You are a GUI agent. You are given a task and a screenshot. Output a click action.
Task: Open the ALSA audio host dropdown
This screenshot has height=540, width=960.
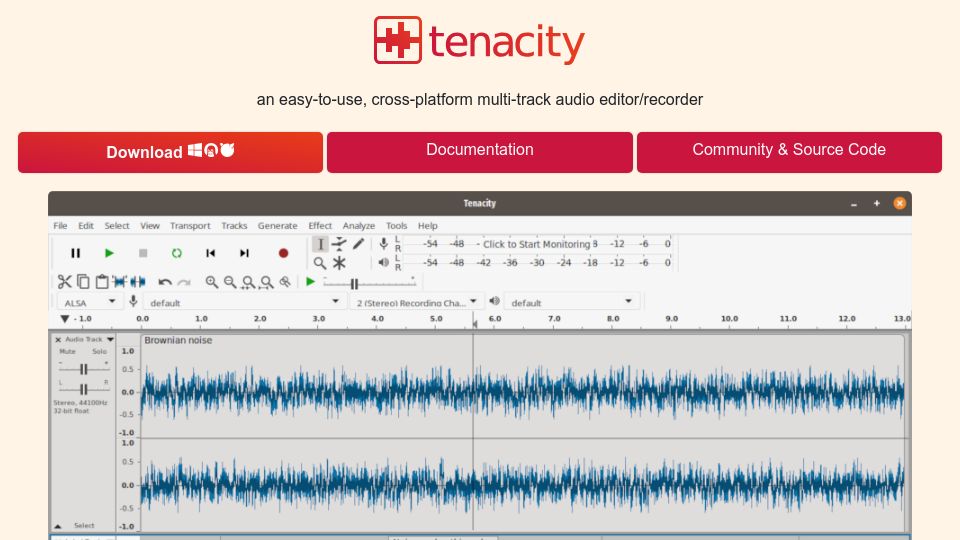coord(89,302)
